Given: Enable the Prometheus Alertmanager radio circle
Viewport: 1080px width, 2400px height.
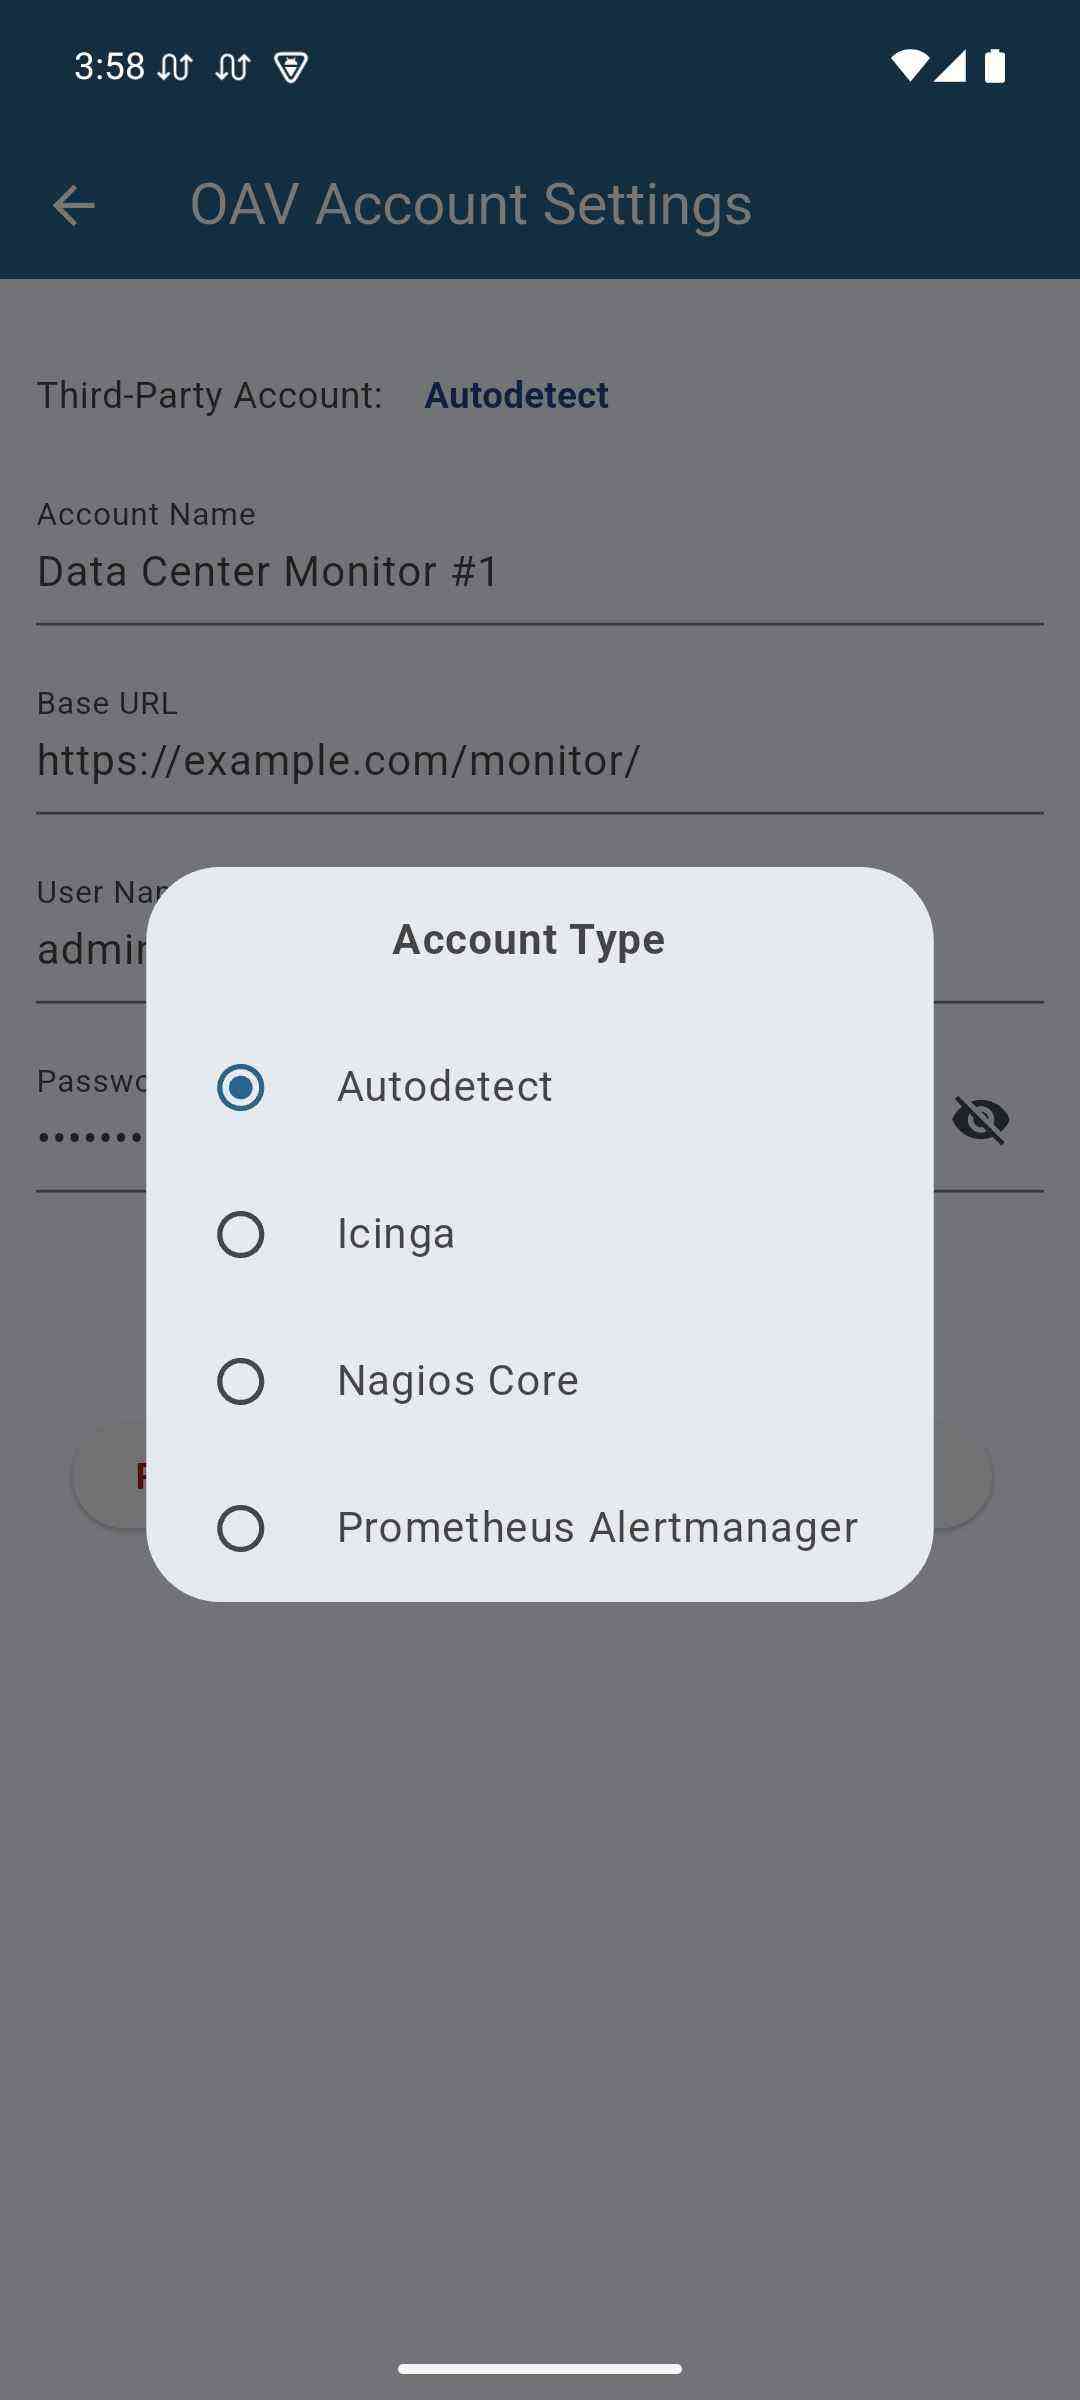Looking at the screenshot, I should click(x=241, y=1528).
